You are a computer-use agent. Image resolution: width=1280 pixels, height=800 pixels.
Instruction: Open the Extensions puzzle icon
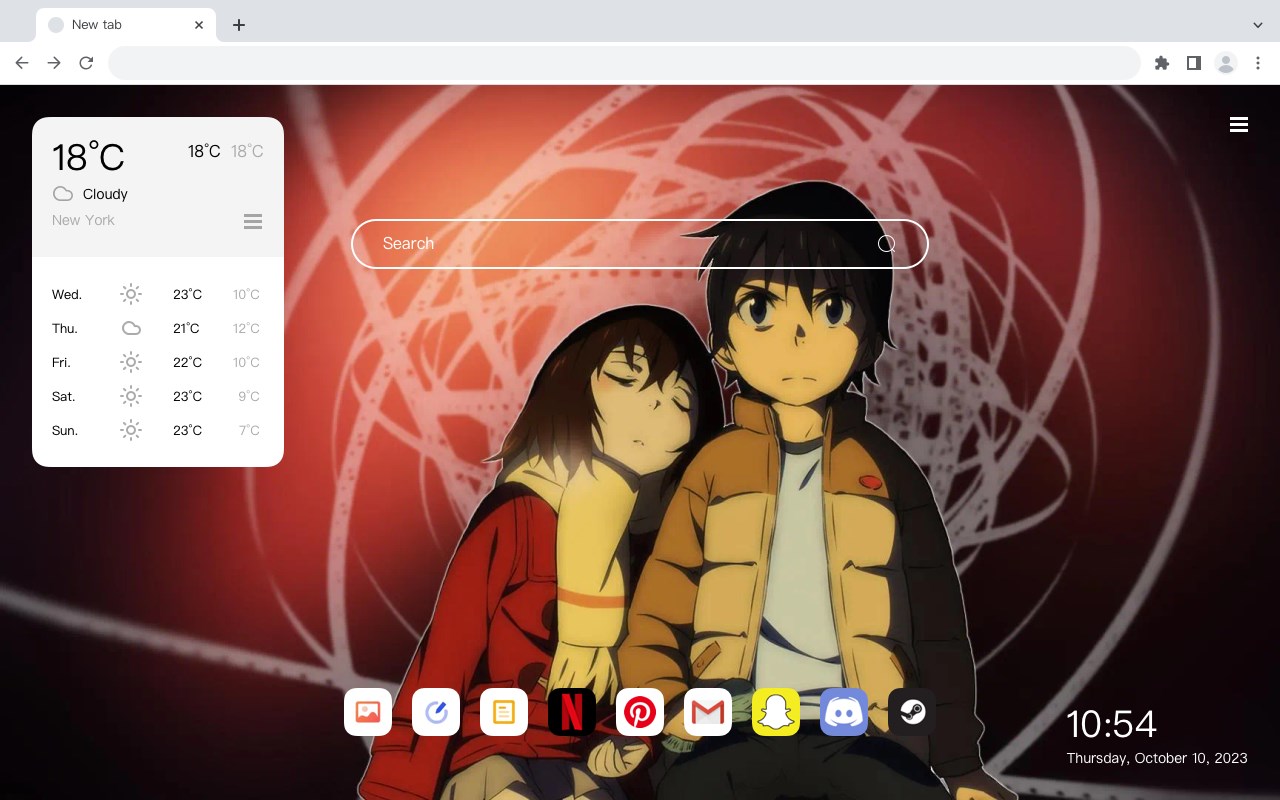tap(1161, 63)
